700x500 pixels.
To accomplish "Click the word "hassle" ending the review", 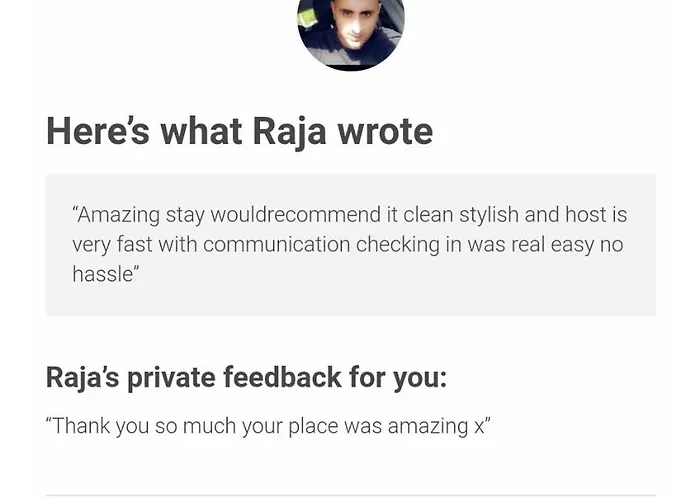I will pos(103,273).
